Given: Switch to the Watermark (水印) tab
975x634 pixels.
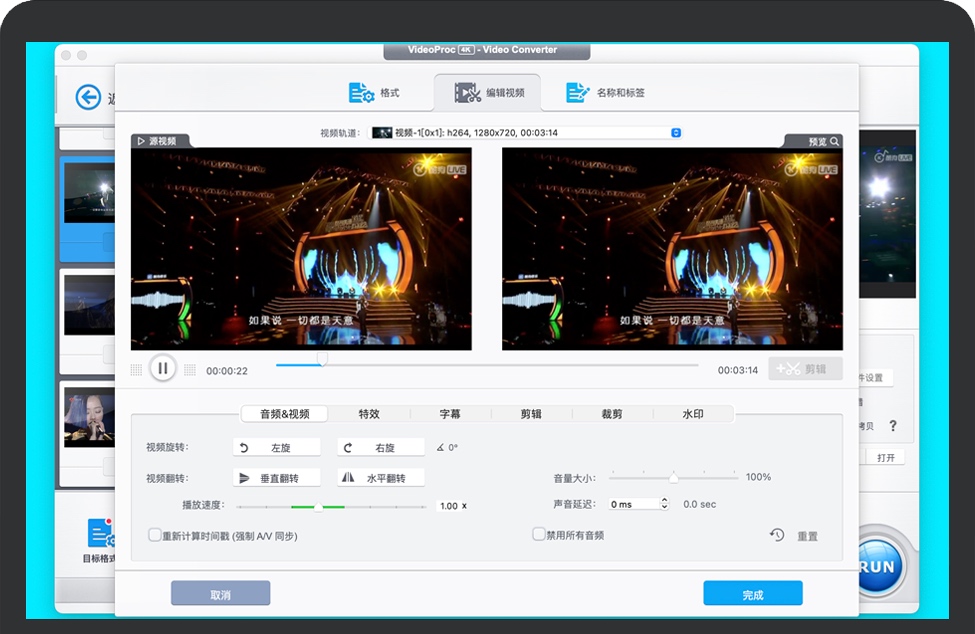Looking at the screenshot, I should pyautogui.click(x=693, y=414).
